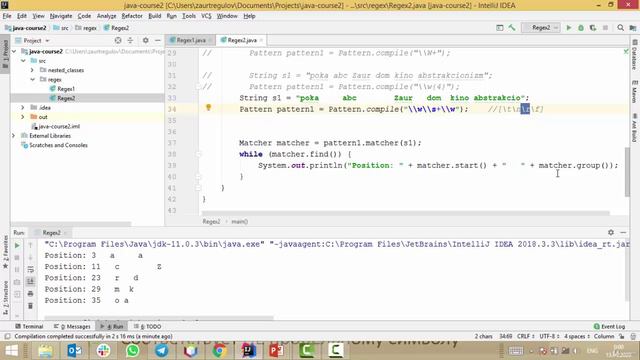Open Search Everywhere magnifier
640x360 pixels.
[620, 28]
